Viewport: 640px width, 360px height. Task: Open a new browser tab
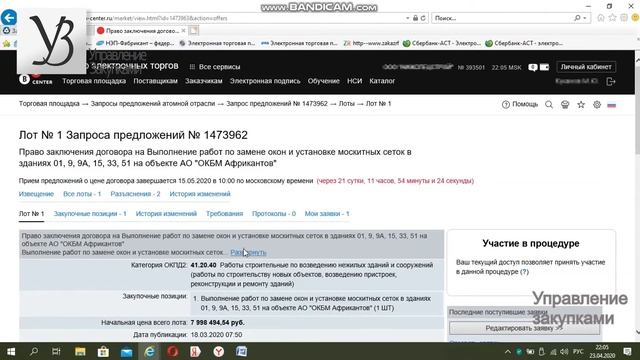(x=193, y=31)
